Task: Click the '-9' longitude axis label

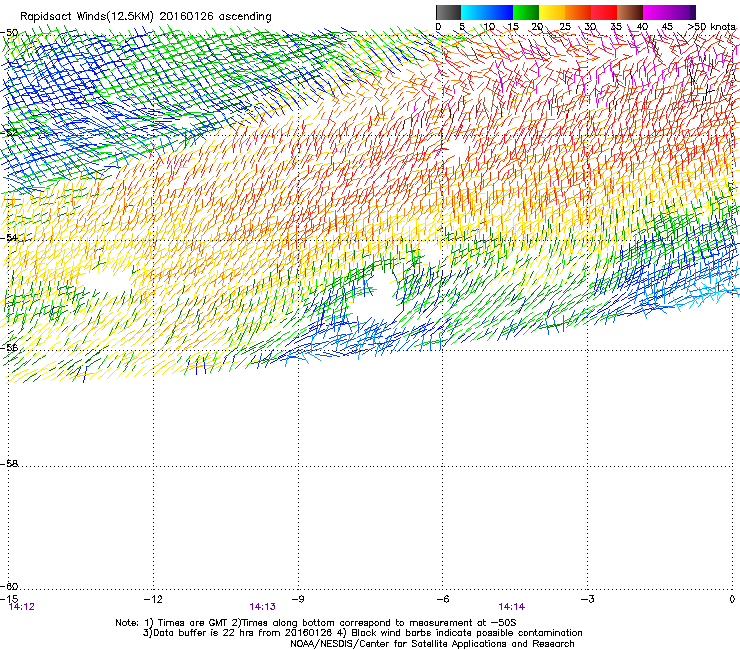Action: click(298, 599)
